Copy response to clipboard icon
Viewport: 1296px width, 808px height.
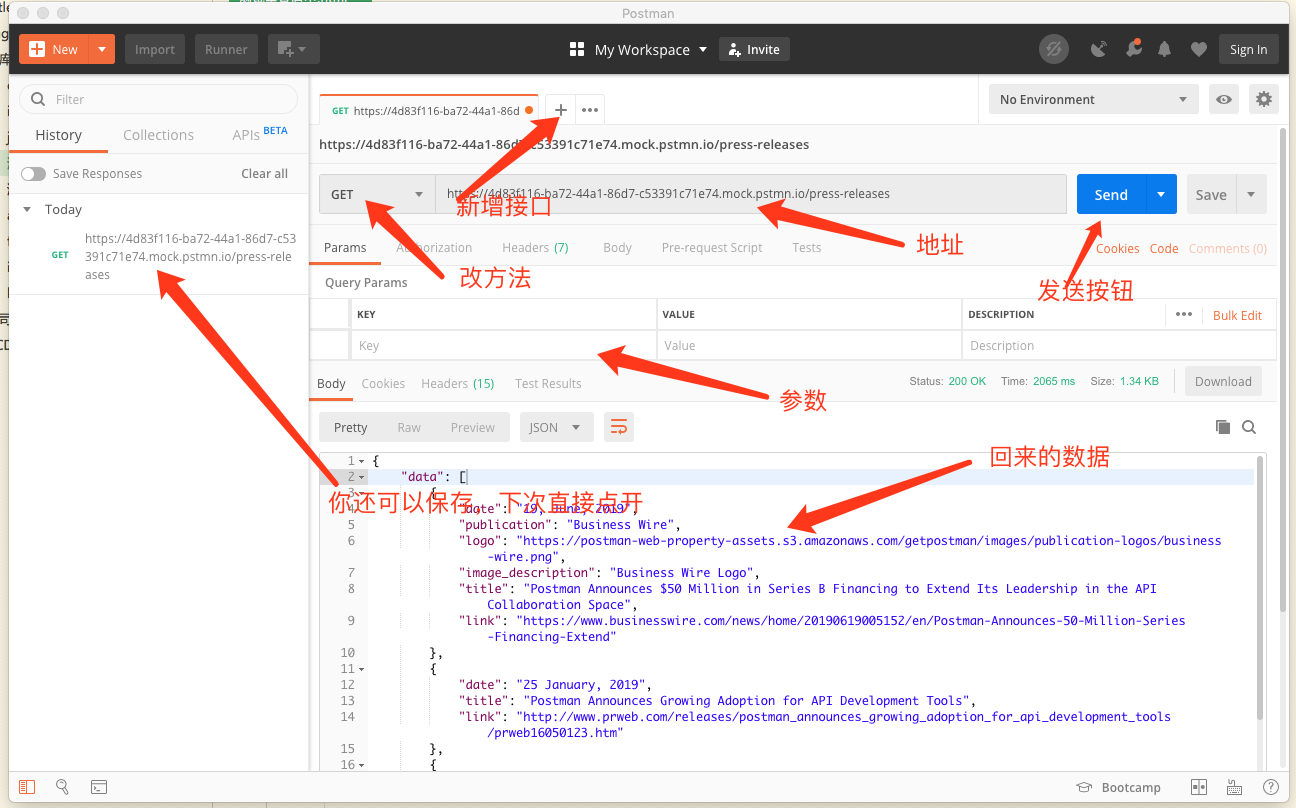[1222, 427]
